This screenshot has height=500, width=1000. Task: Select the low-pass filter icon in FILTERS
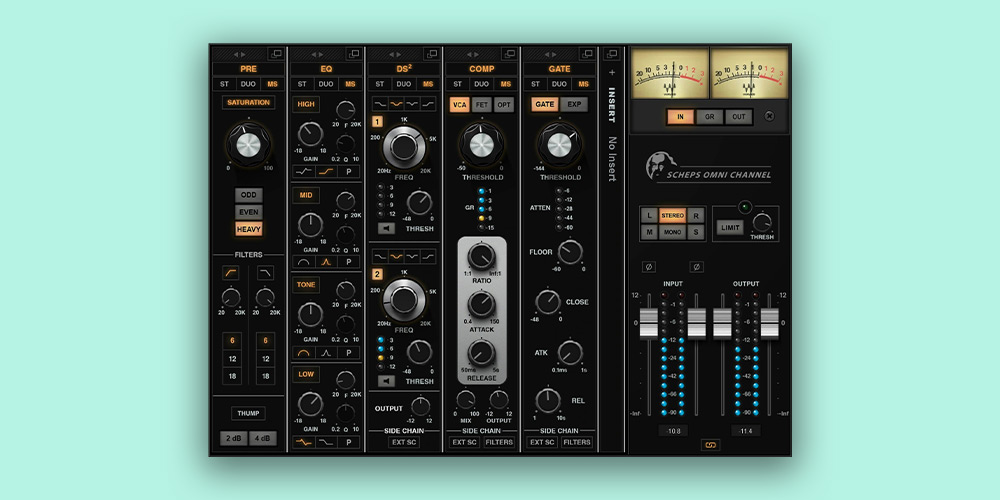point(265,273)
